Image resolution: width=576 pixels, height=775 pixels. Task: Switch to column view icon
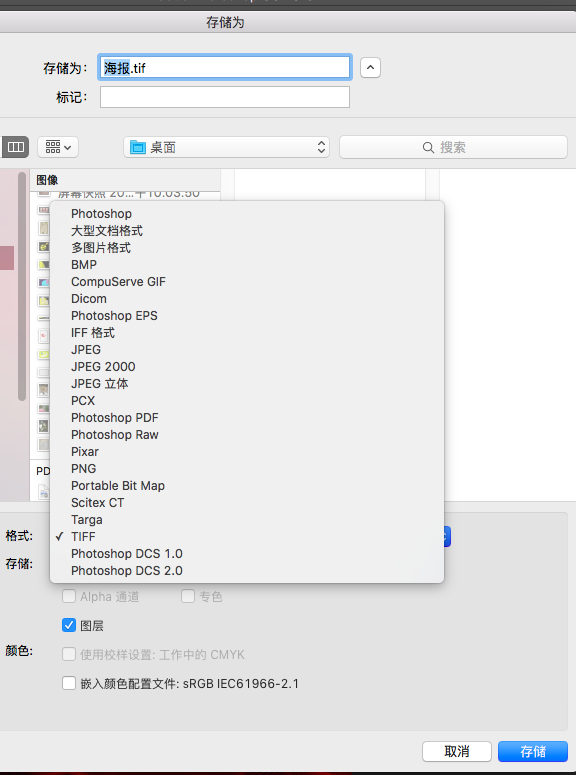pos(15,147)
